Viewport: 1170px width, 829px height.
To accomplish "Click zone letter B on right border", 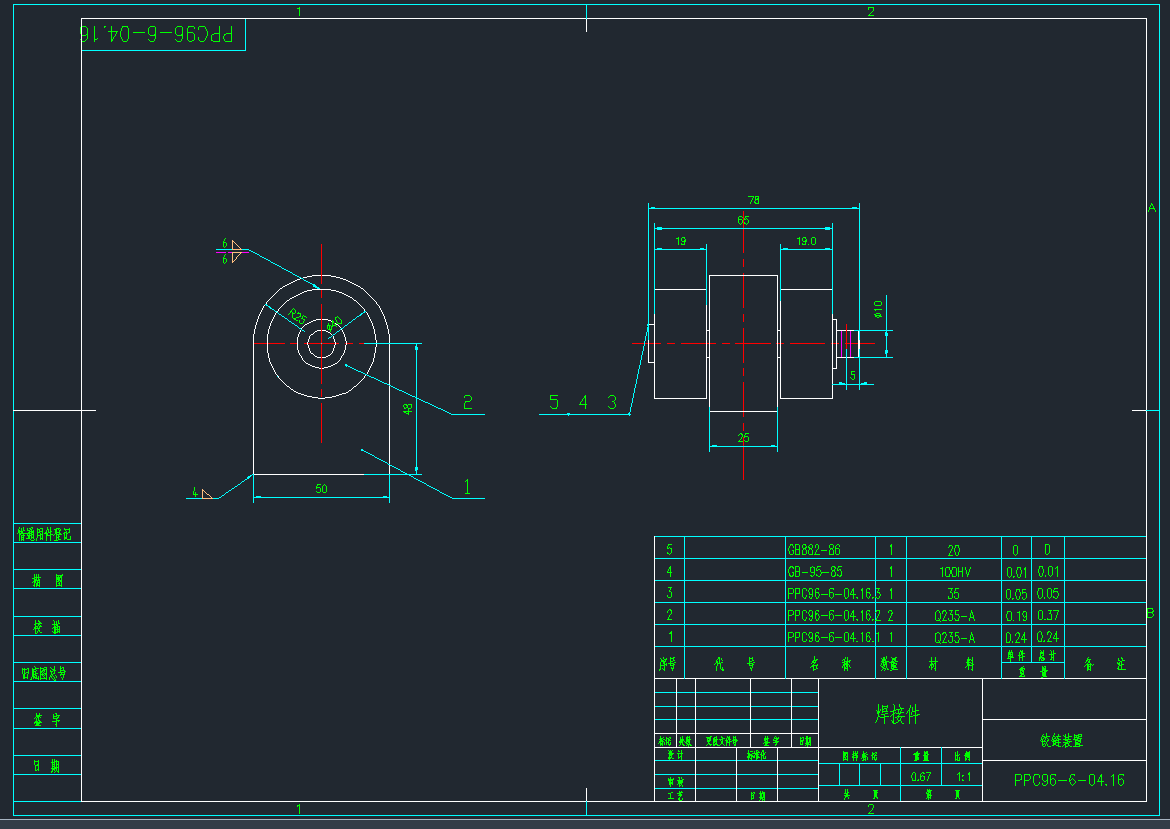I will (1151, 613).
